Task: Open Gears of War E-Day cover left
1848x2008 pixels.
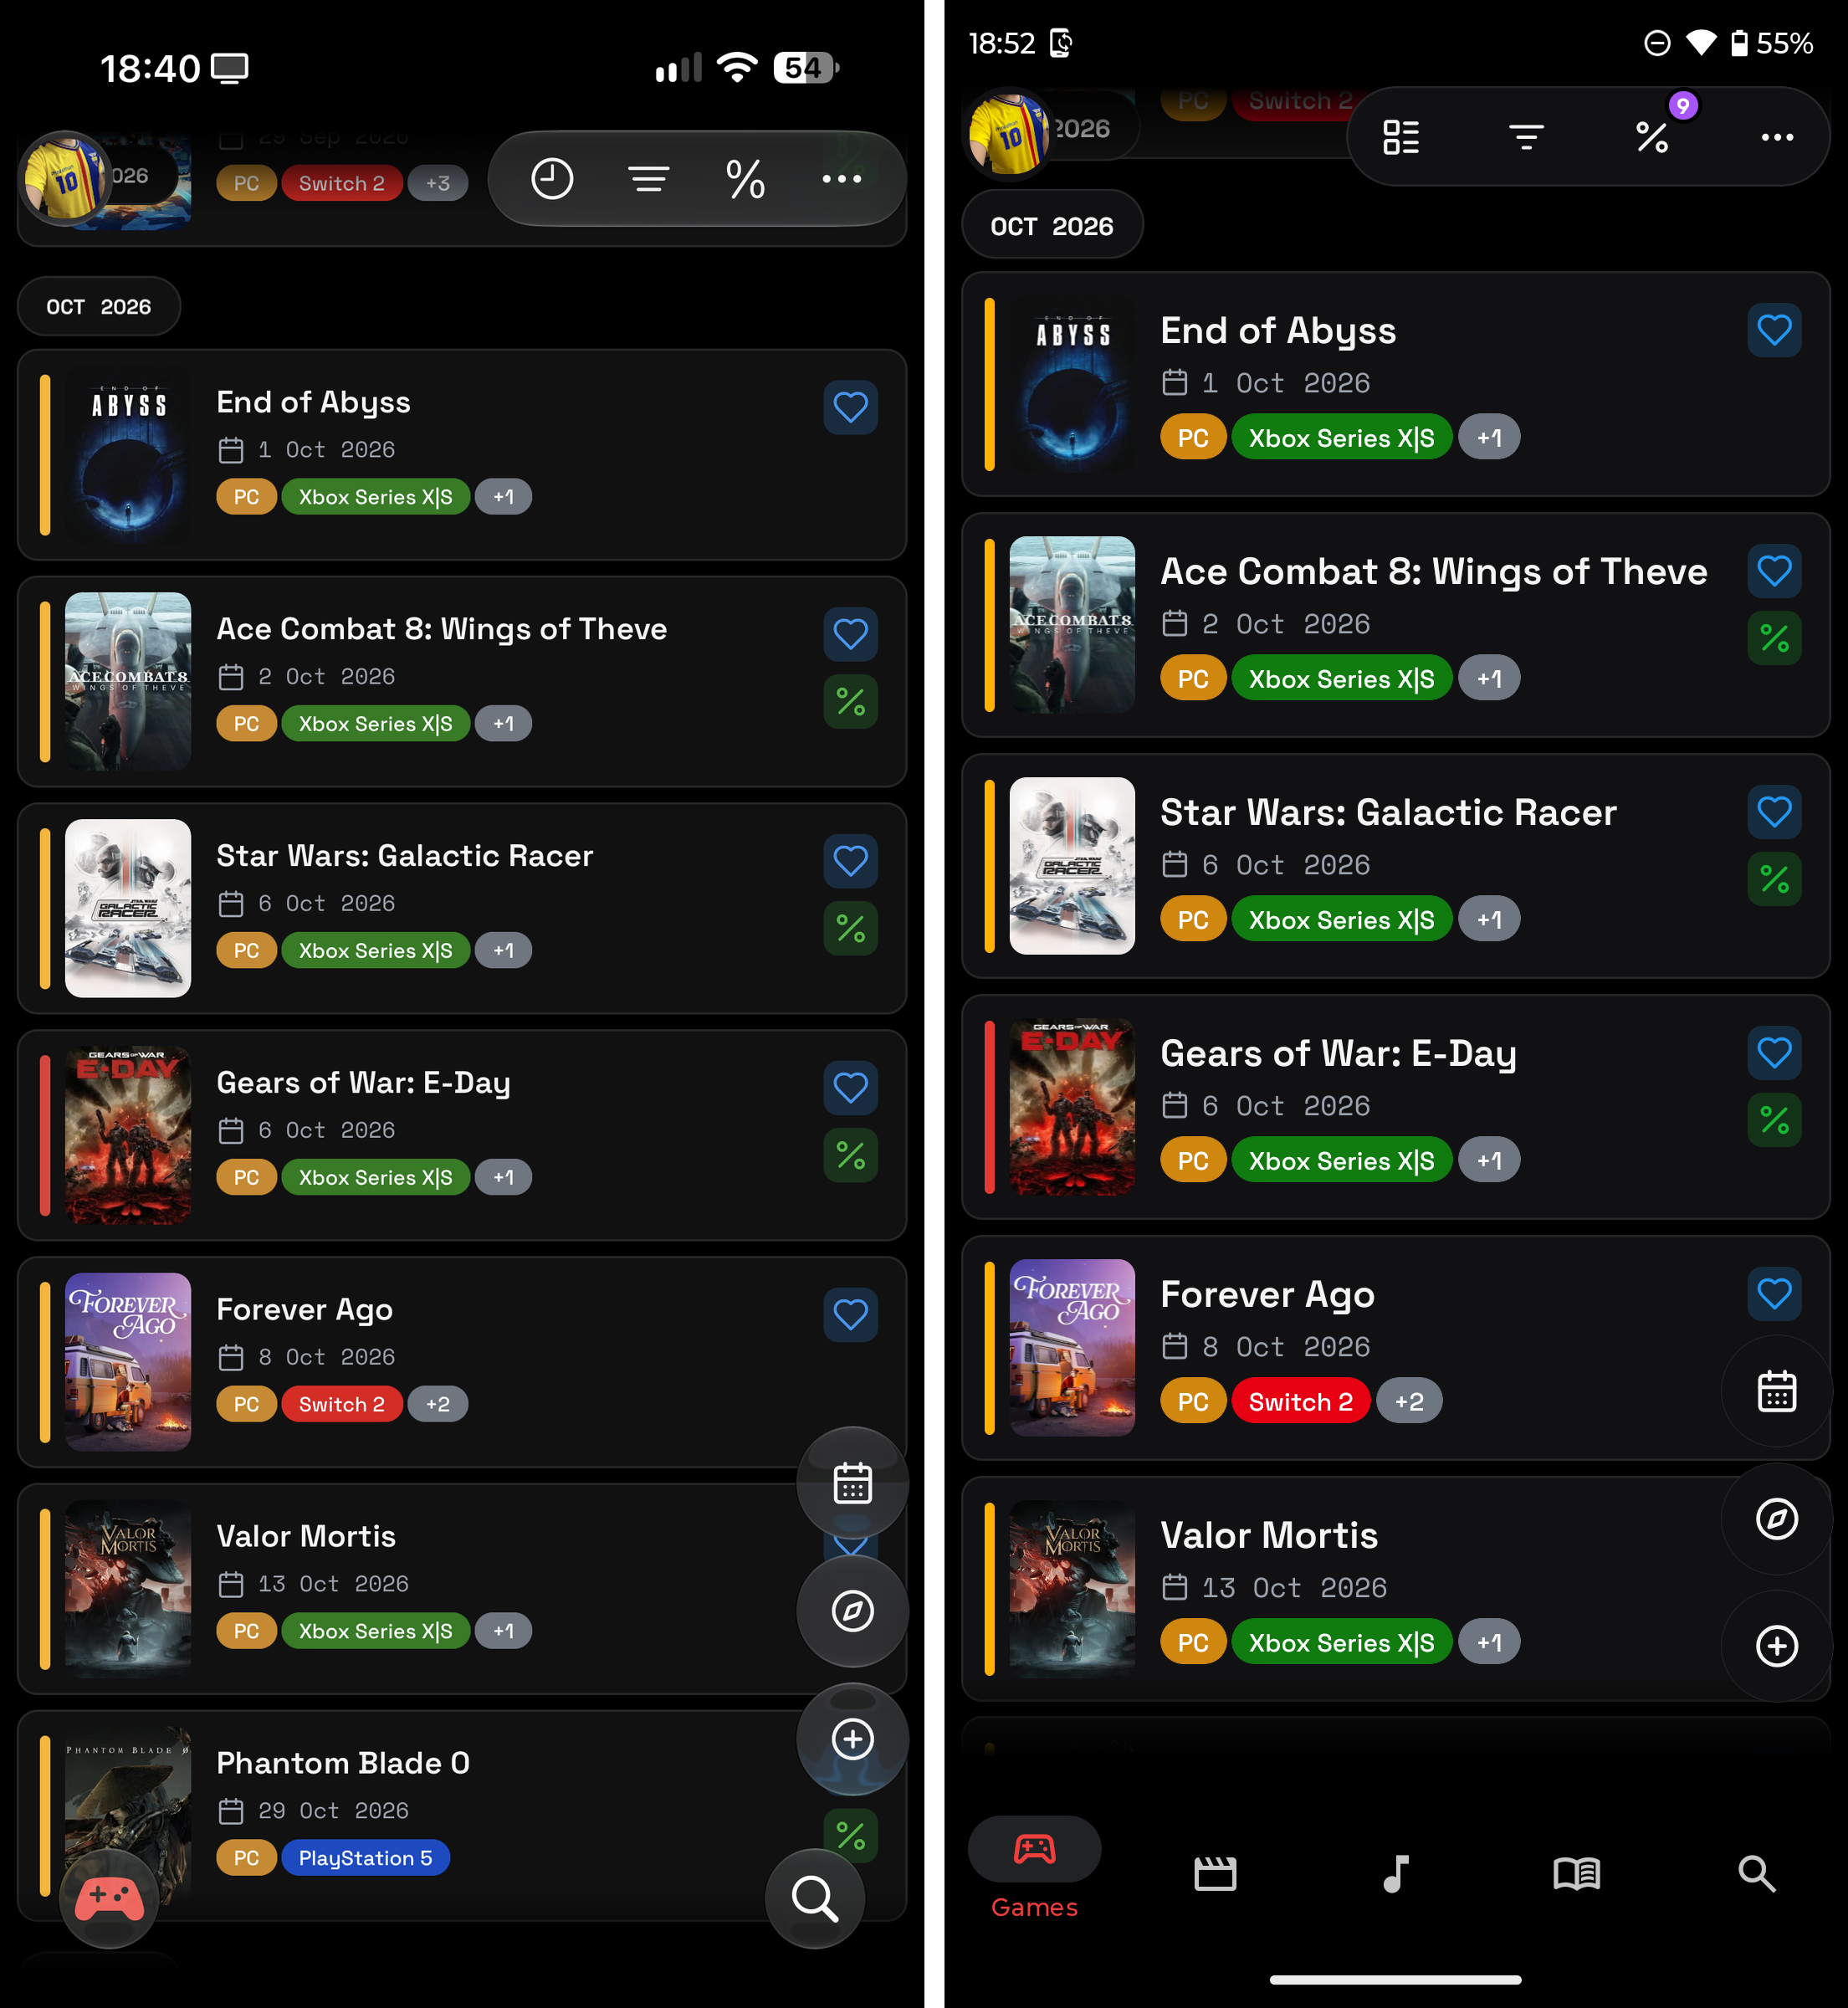Action: click(128, 1135)
